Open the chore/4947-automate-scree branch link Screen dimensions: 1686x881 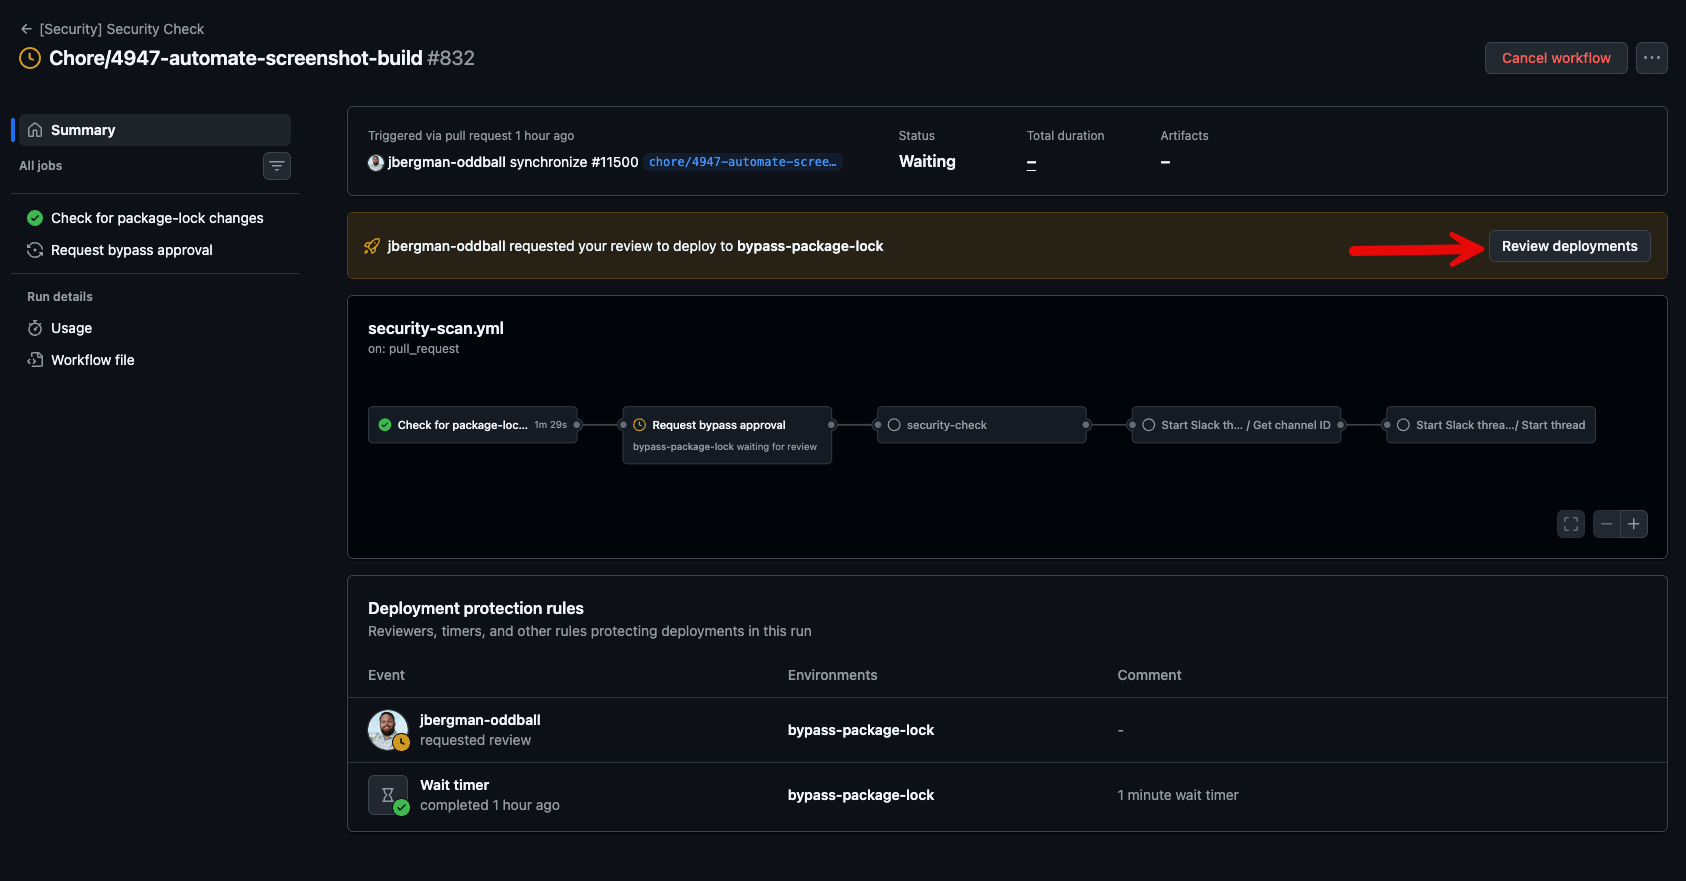click(742, 162)
